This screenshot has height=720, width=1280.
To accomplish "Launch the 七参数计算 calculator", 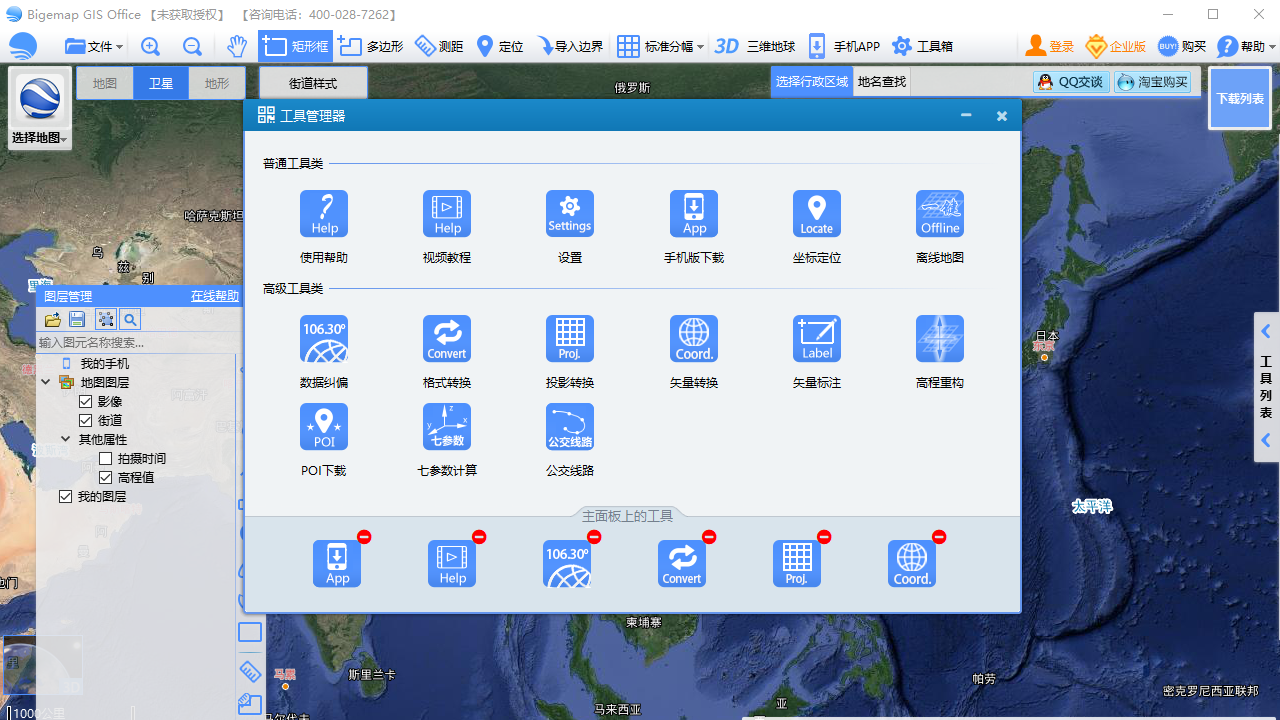I will 446,426.
